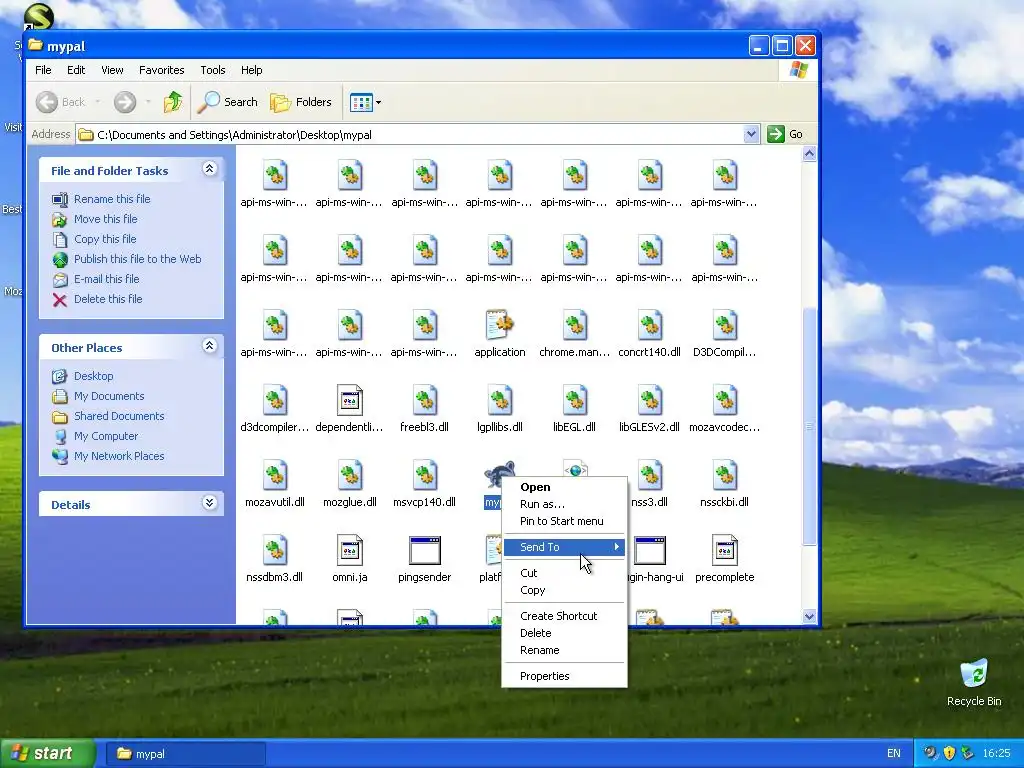Click the scrollbar up arrow
1024x768 pixels.
pos(809,154)
